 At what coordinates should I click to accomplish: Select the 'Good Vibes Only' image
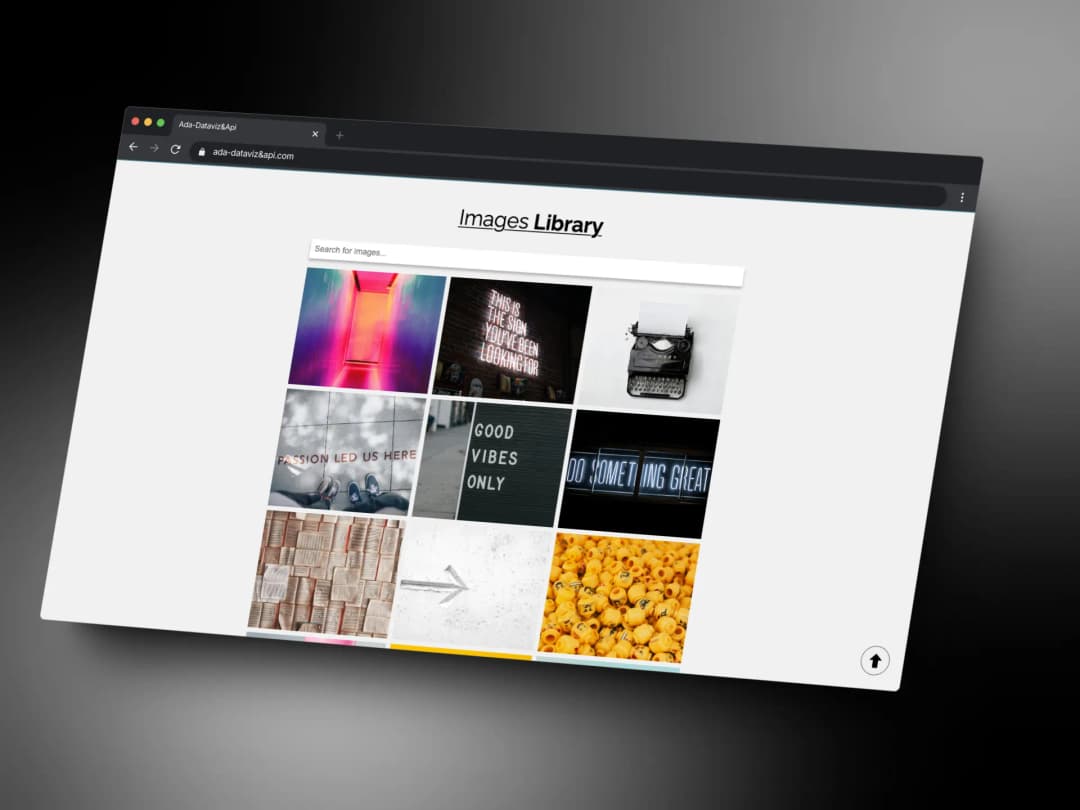click(495, 462)
